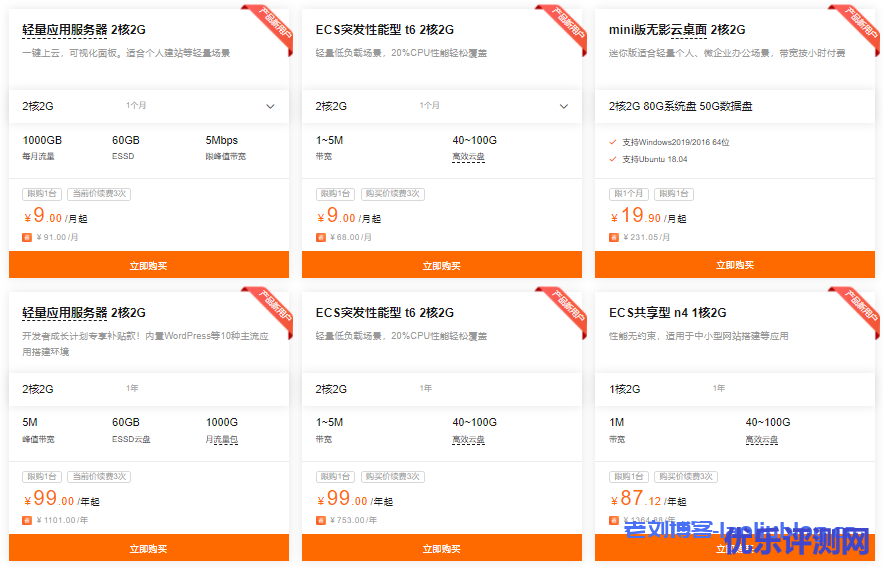
Task: Click the orange price icon beside ¥1101.00/年
Action: click(27, 520)
